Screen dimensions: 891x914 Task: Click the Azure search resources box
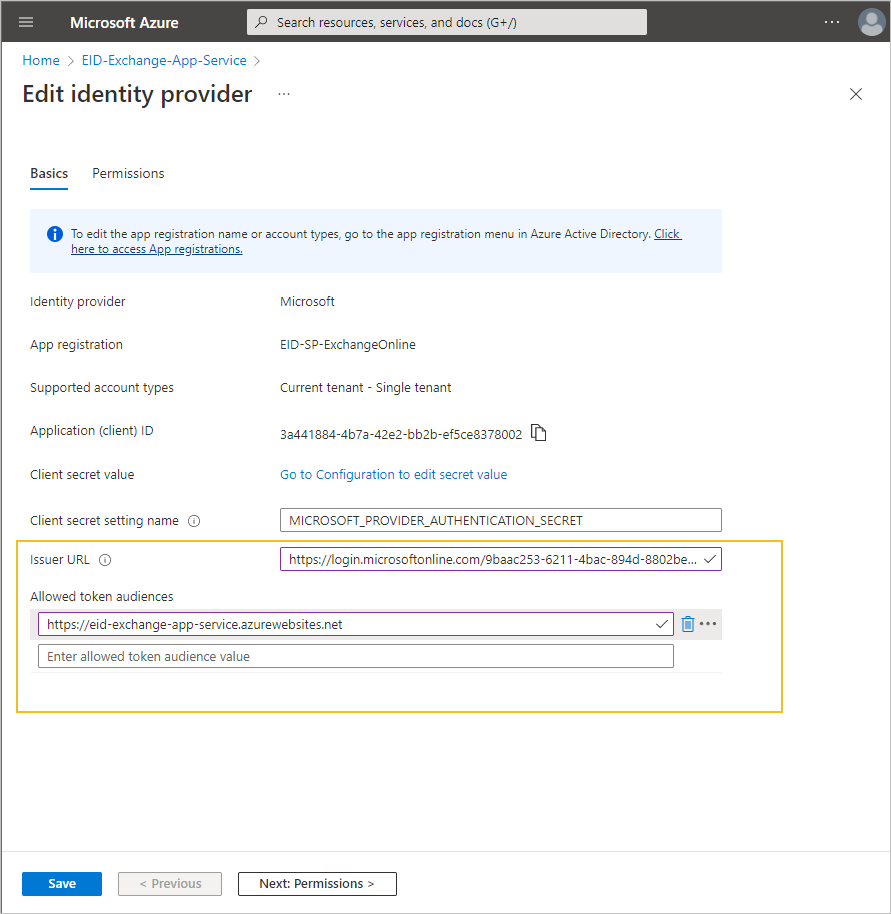446,22
